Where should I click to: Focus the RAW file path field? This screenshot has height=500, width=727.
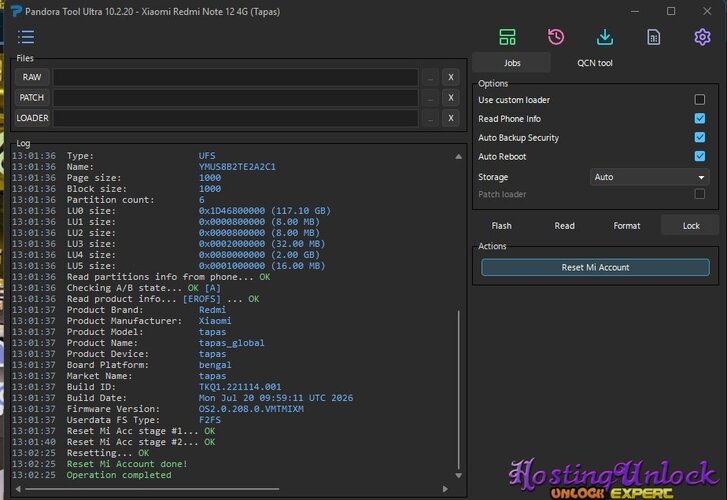236,77
